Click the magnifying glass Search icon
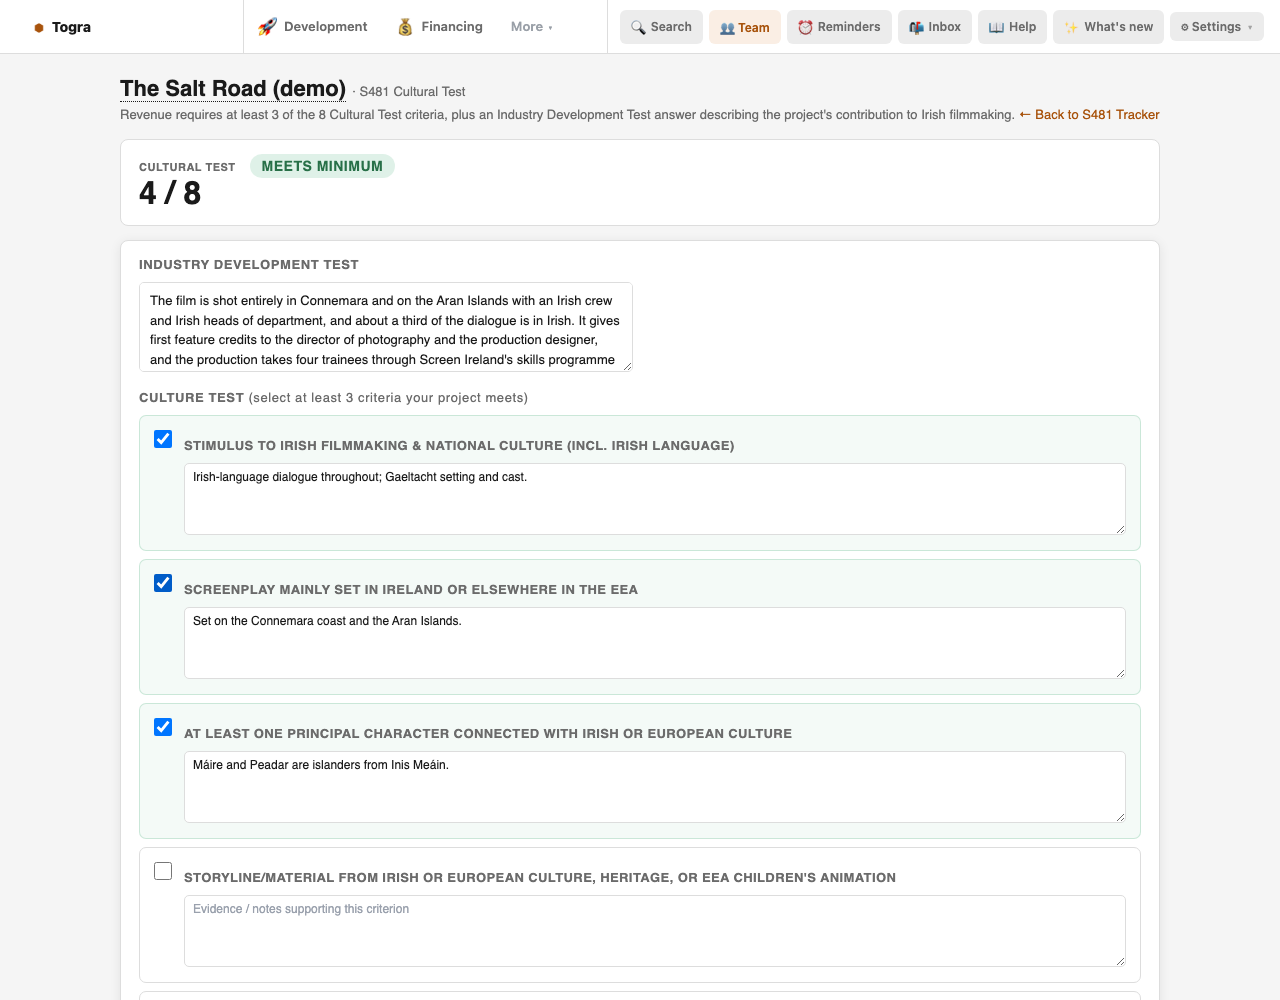The image size is (1280, 1000). pyautogui.click(x=638, y=27)
